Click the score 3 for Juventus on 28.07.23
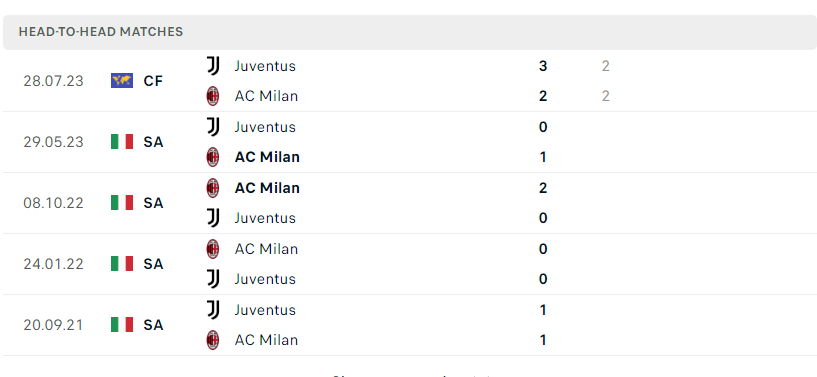Screen dimensions: 817x377 coord(543,66)
